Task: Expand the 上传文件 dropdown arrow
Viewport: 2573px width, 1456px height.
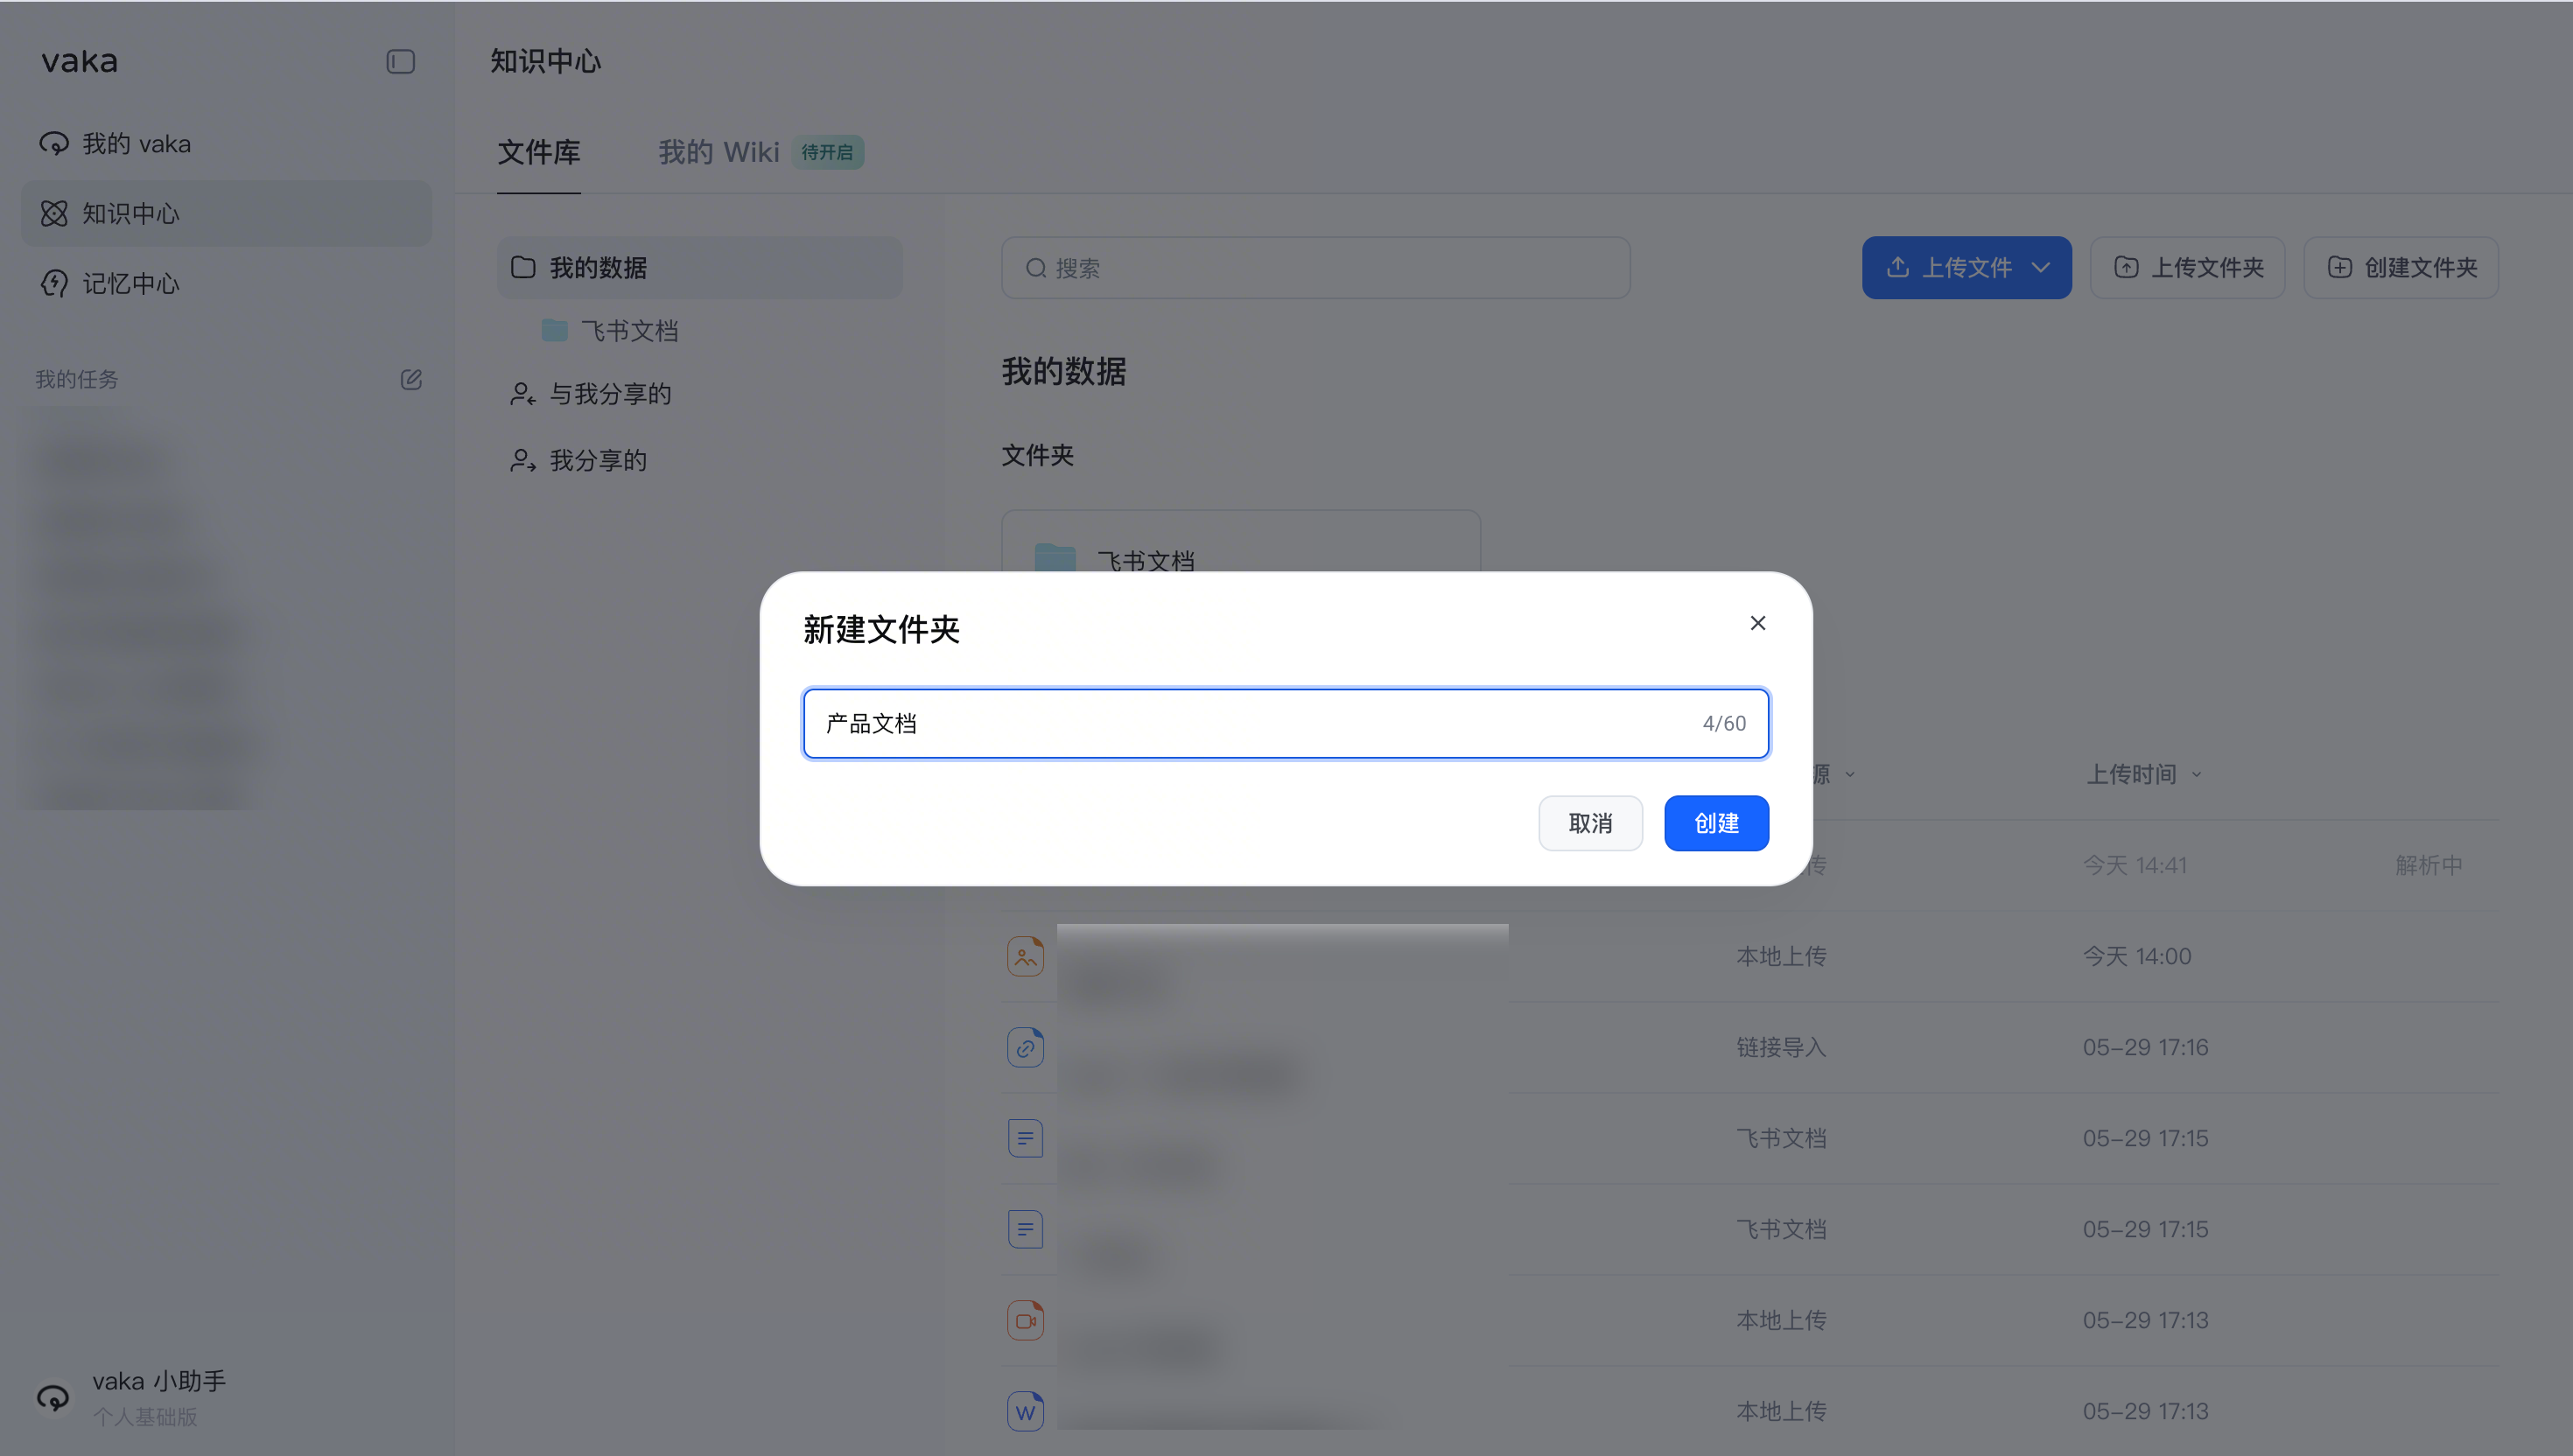Action: (2041, 268)
